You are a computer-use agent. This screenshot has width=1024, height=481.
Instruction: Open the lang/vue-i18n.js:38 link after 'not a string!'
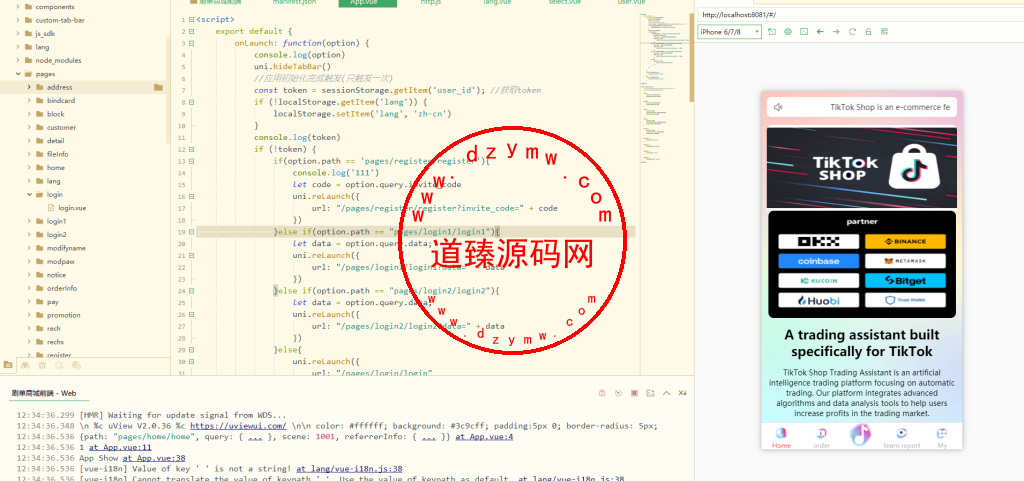(x=349, y=469)
